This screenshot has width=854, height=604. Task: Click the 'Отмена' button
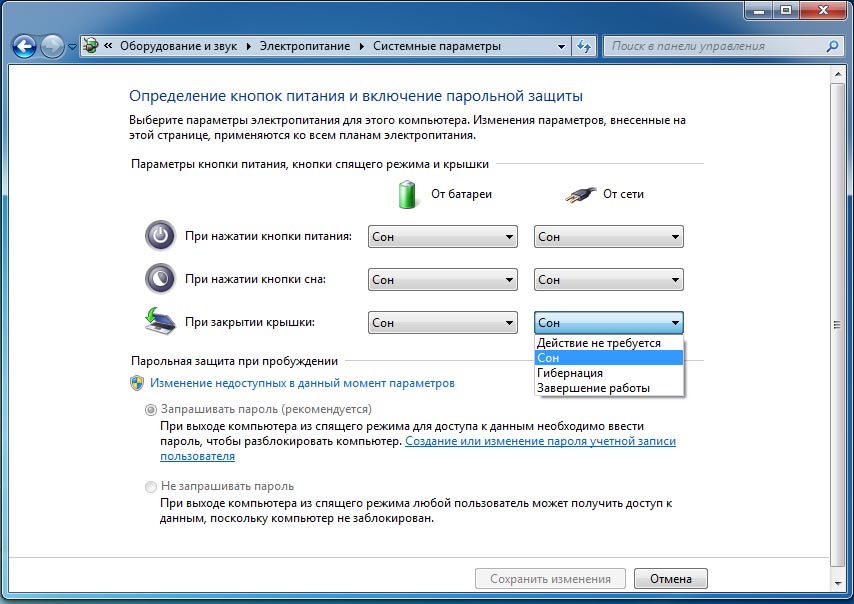[671, 579]
